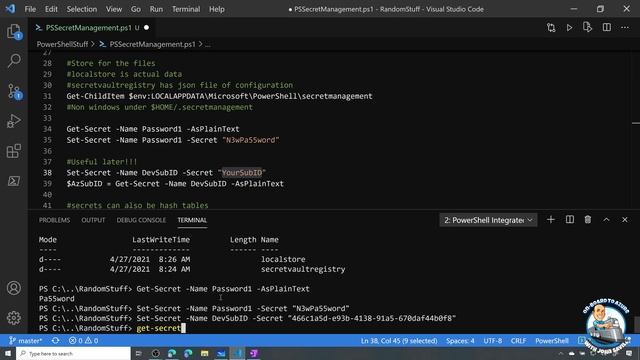Click the unsaved dot on PSSecretManagement.ps1 tab

(146, 28)
